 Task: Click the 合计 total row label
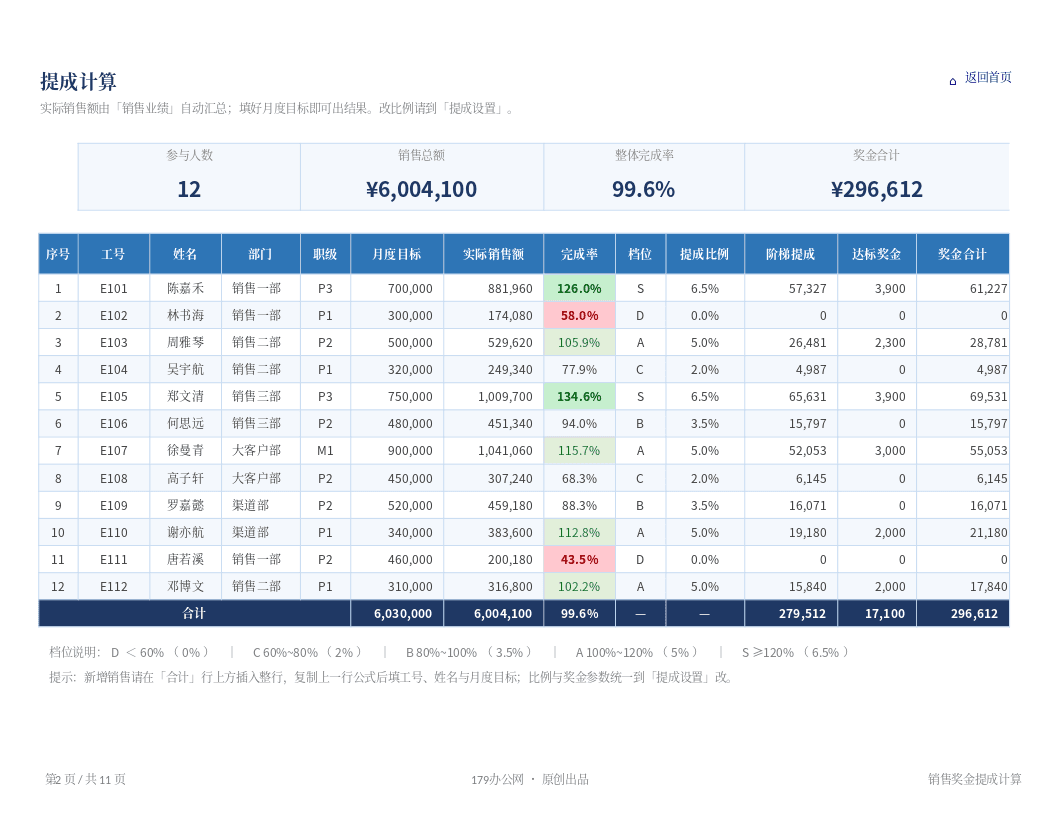194,613
